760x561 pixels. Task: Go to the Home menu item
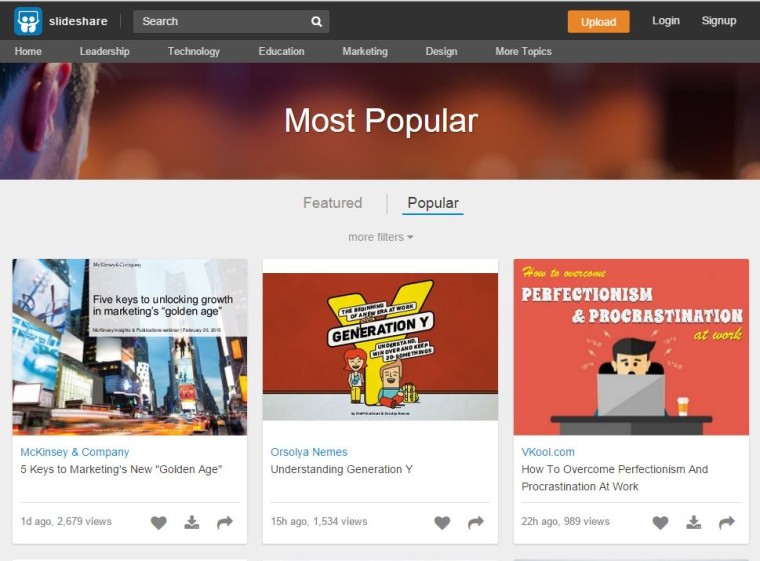[28, 51]
